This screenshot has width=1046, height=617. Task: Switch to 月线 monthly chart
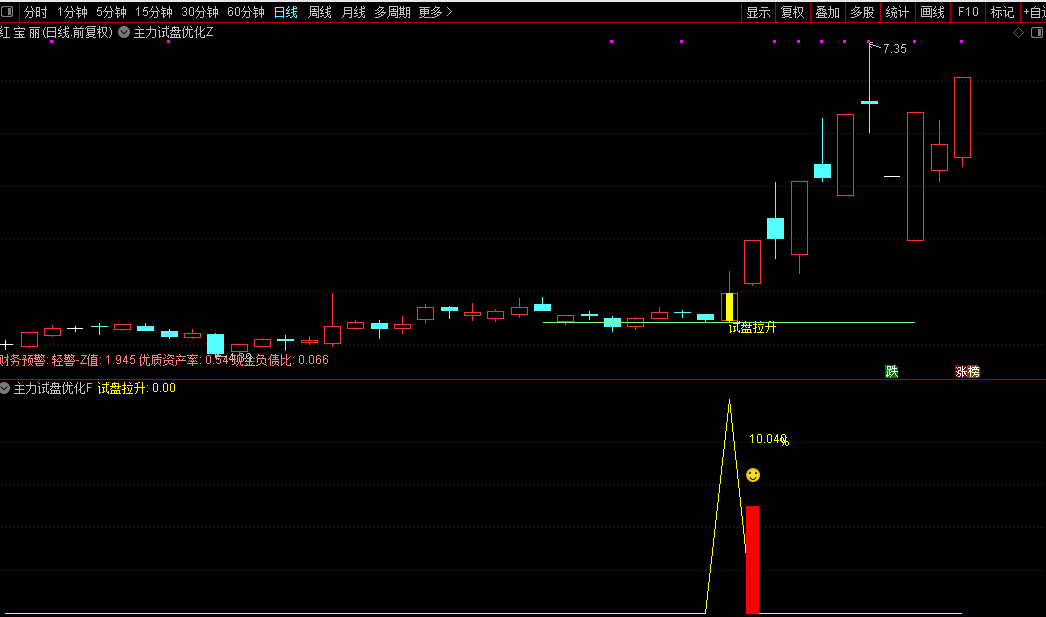pos(354,12)
